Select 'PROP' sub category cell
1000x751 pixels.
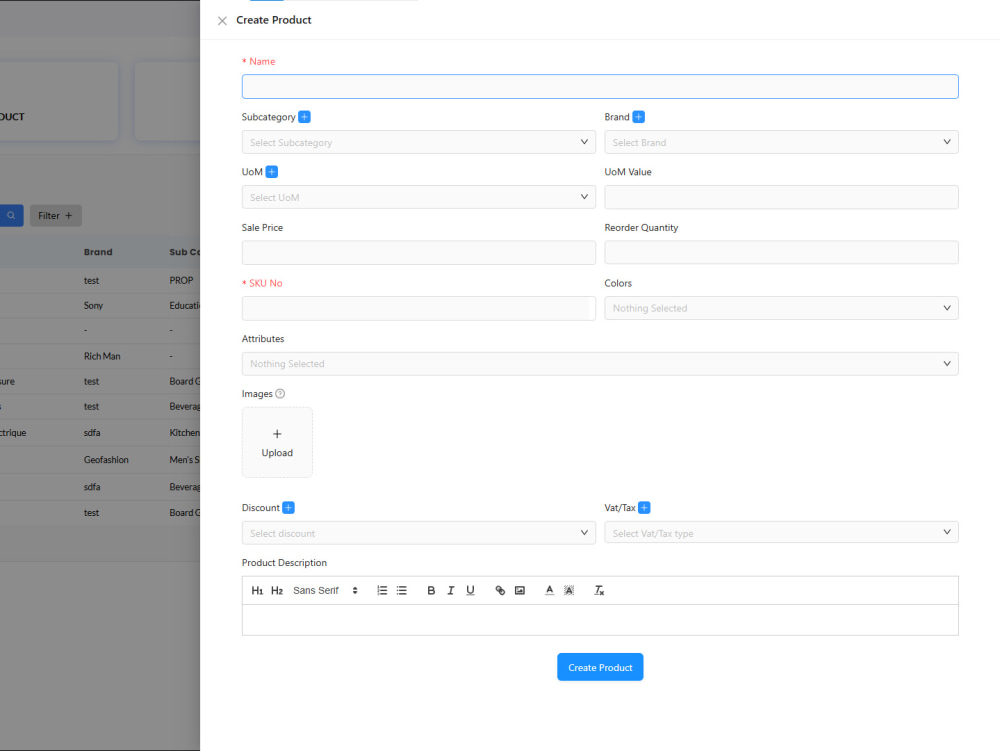pos(181,281)
